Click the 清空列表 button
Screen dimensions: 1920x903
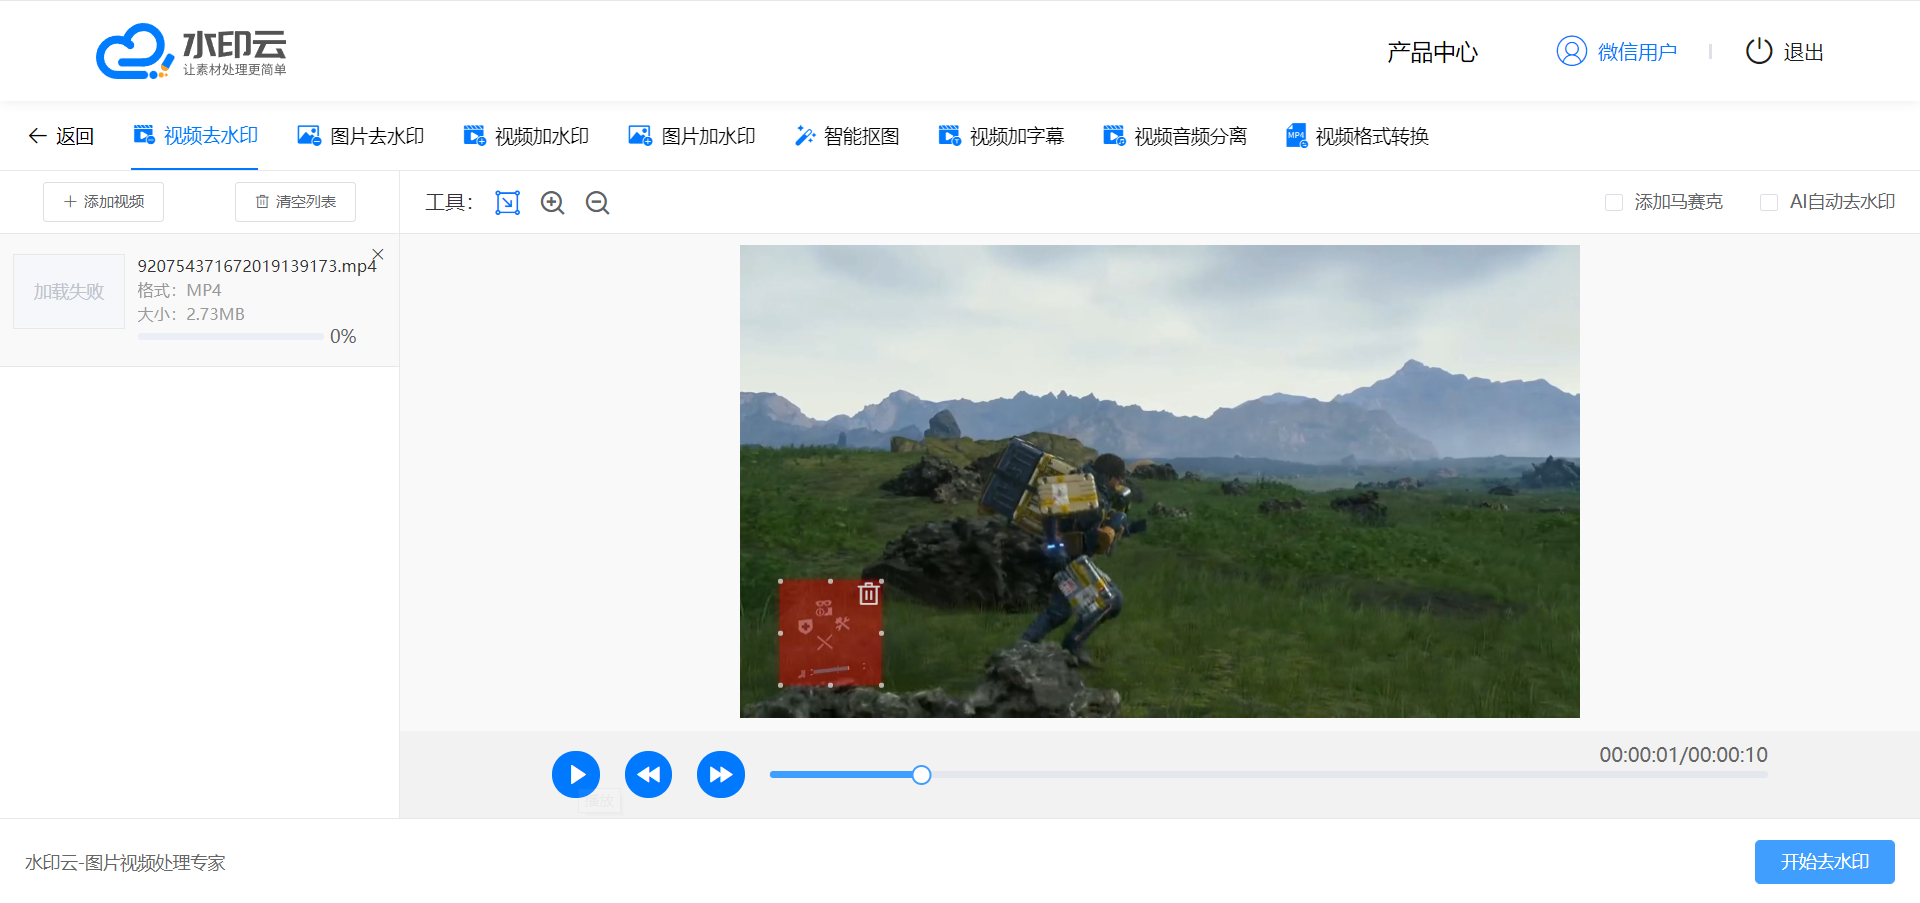tap(296, 202)
